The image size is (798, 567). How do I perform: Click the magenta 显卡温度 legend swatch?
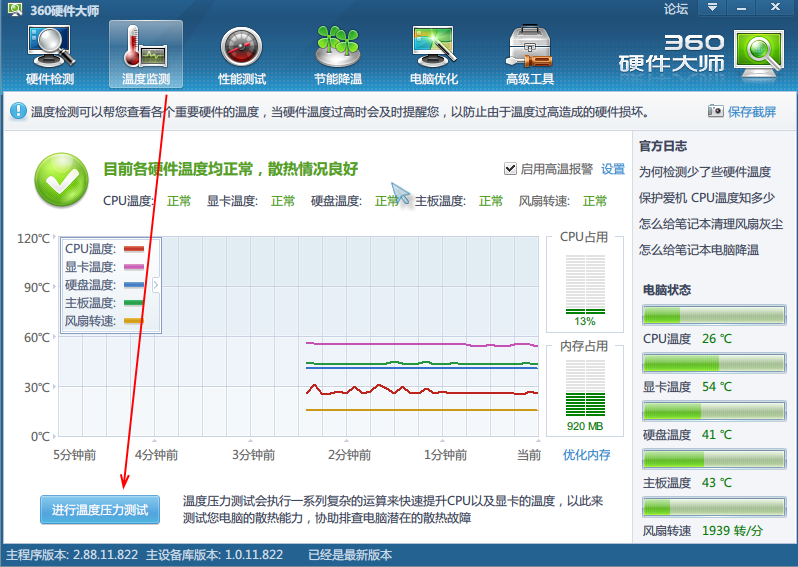point(134,267)
